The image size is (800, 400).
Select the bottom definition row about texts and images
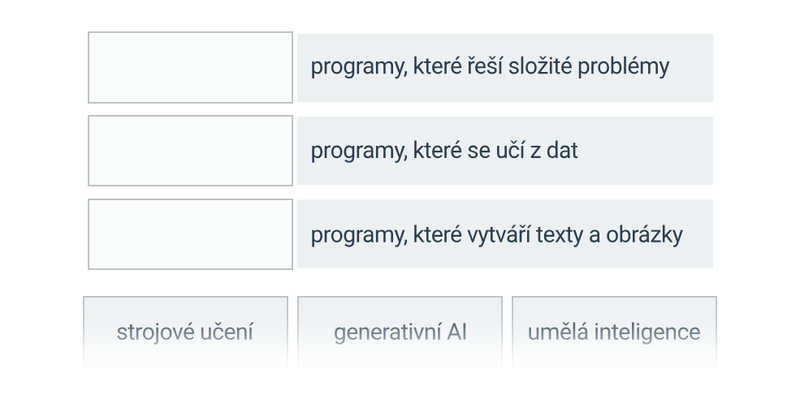coord(504,234)
